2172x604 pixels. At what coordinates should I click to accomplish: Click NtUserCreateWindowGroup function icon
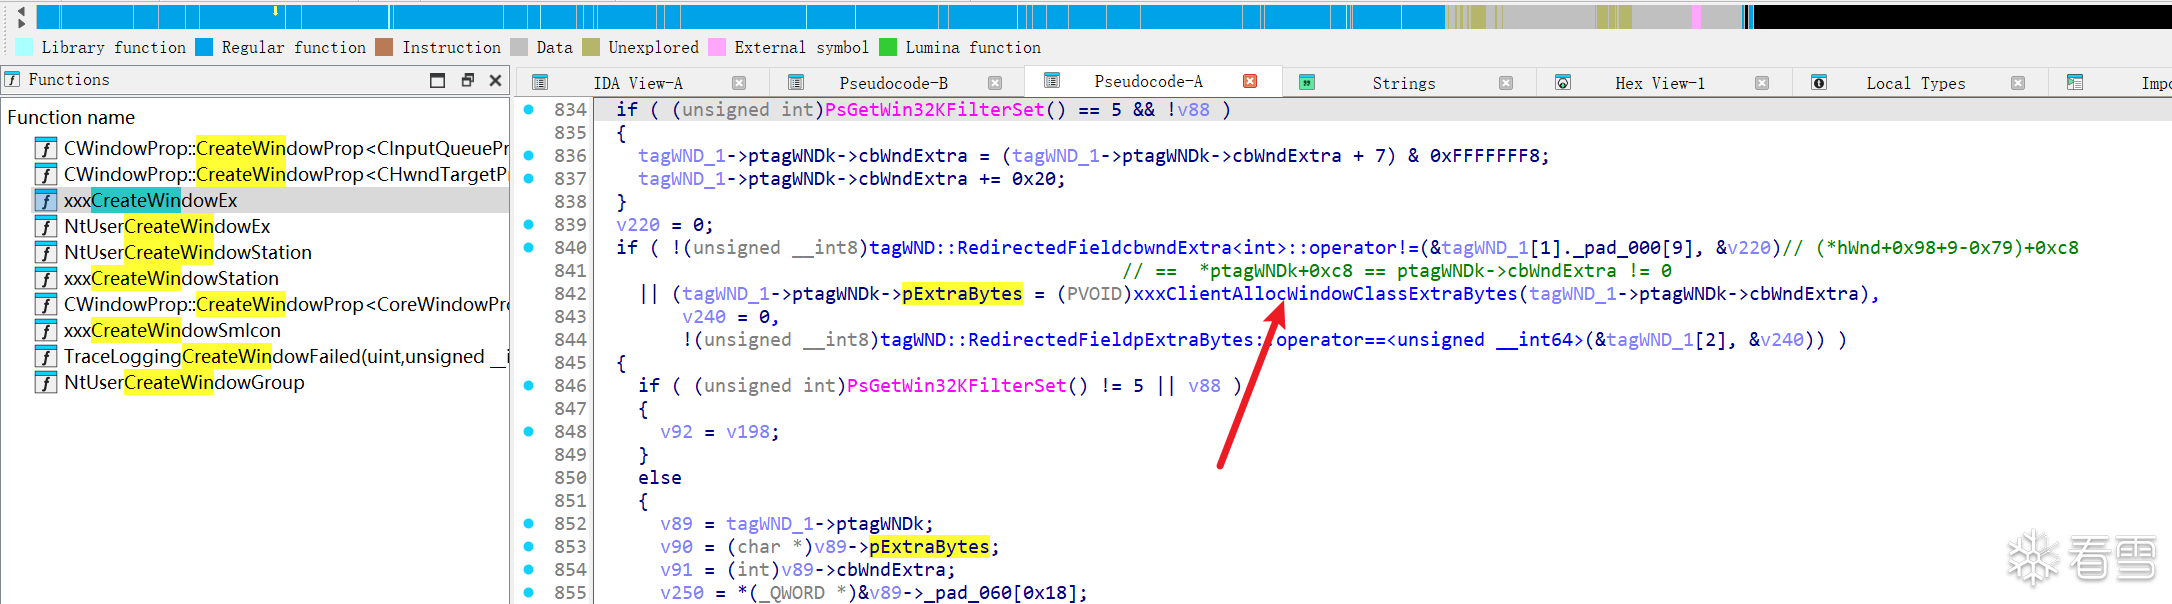point(46,382)
